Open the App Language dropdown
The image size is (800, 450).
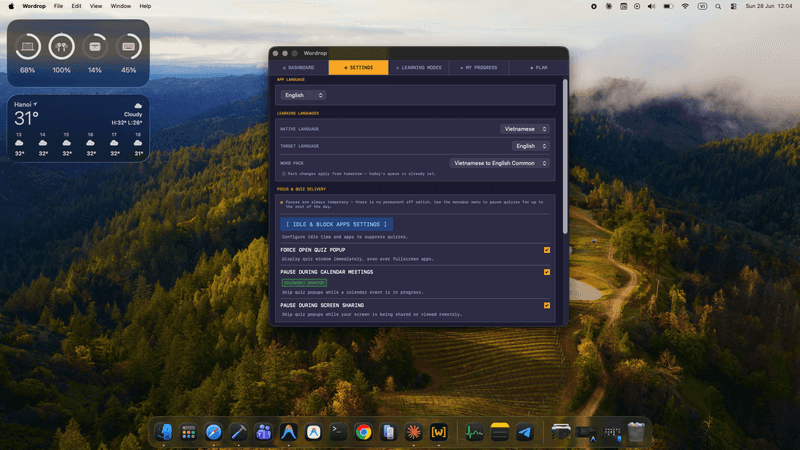[x=303, y=95]
